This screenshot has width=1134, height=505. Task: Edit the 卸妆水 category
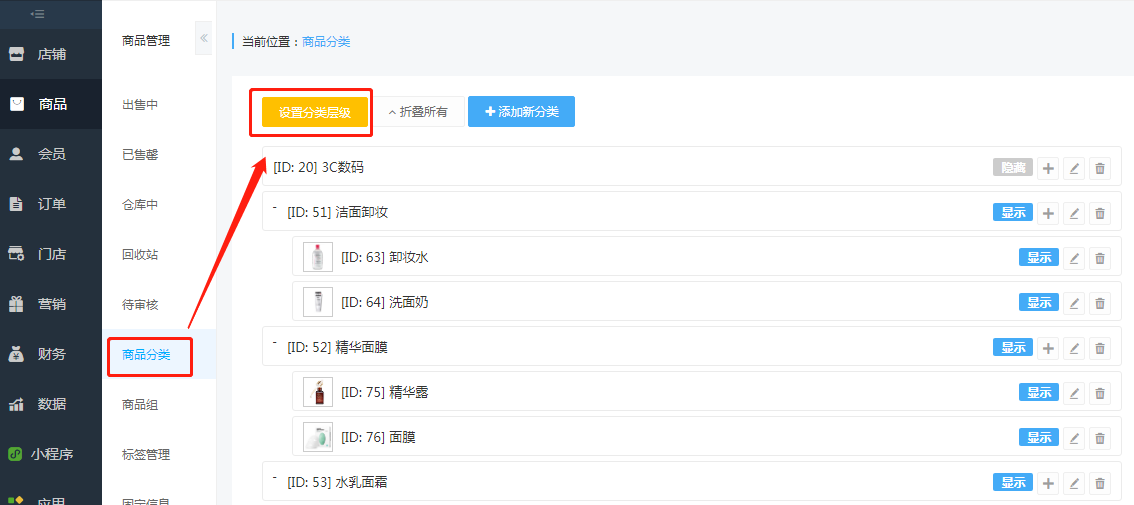point(1074,258)
